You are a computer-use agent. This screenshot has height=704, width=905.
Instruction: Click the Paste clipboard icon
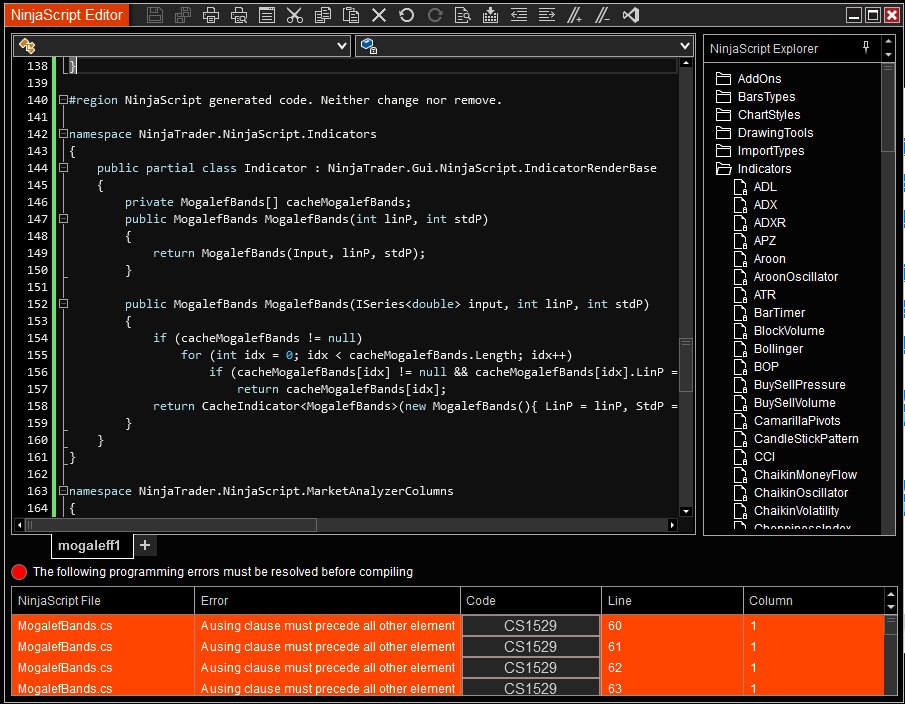coord(350,15)
